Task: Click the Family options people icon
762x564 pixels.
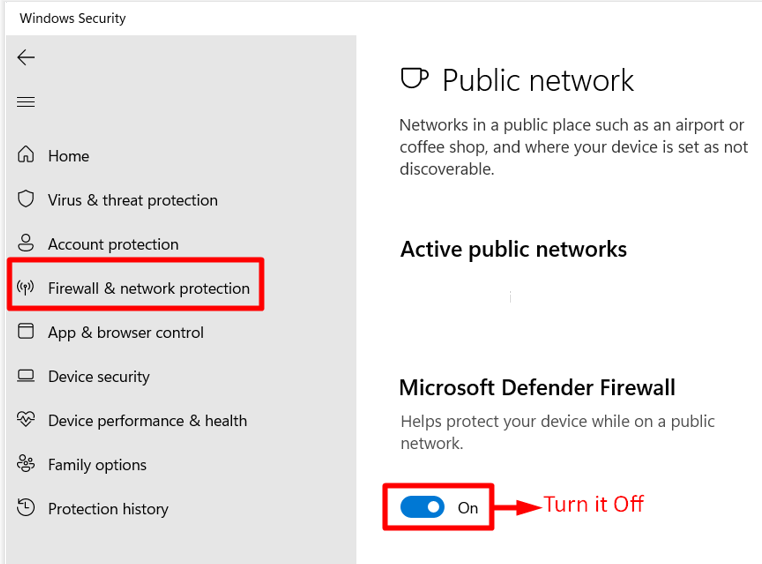Action: click(x=26, y=464)
